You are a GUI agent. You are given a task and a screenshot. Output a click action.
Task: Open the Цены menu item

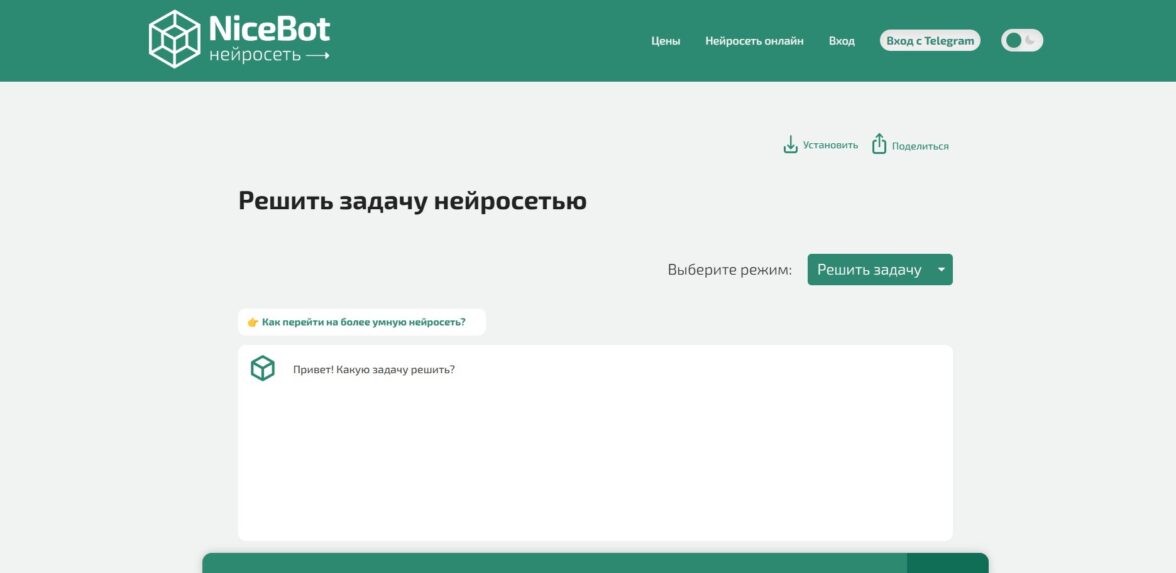point(665,41)
